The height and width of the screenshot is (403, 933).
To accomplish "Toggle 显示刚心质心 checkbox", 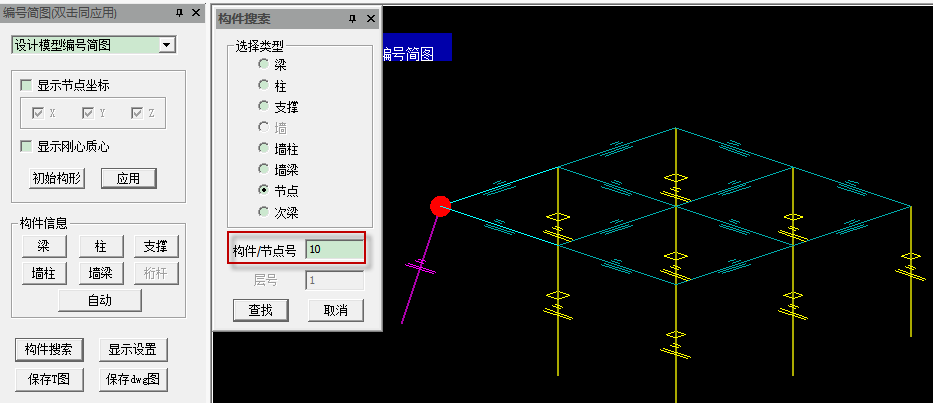I will [26, 146].
